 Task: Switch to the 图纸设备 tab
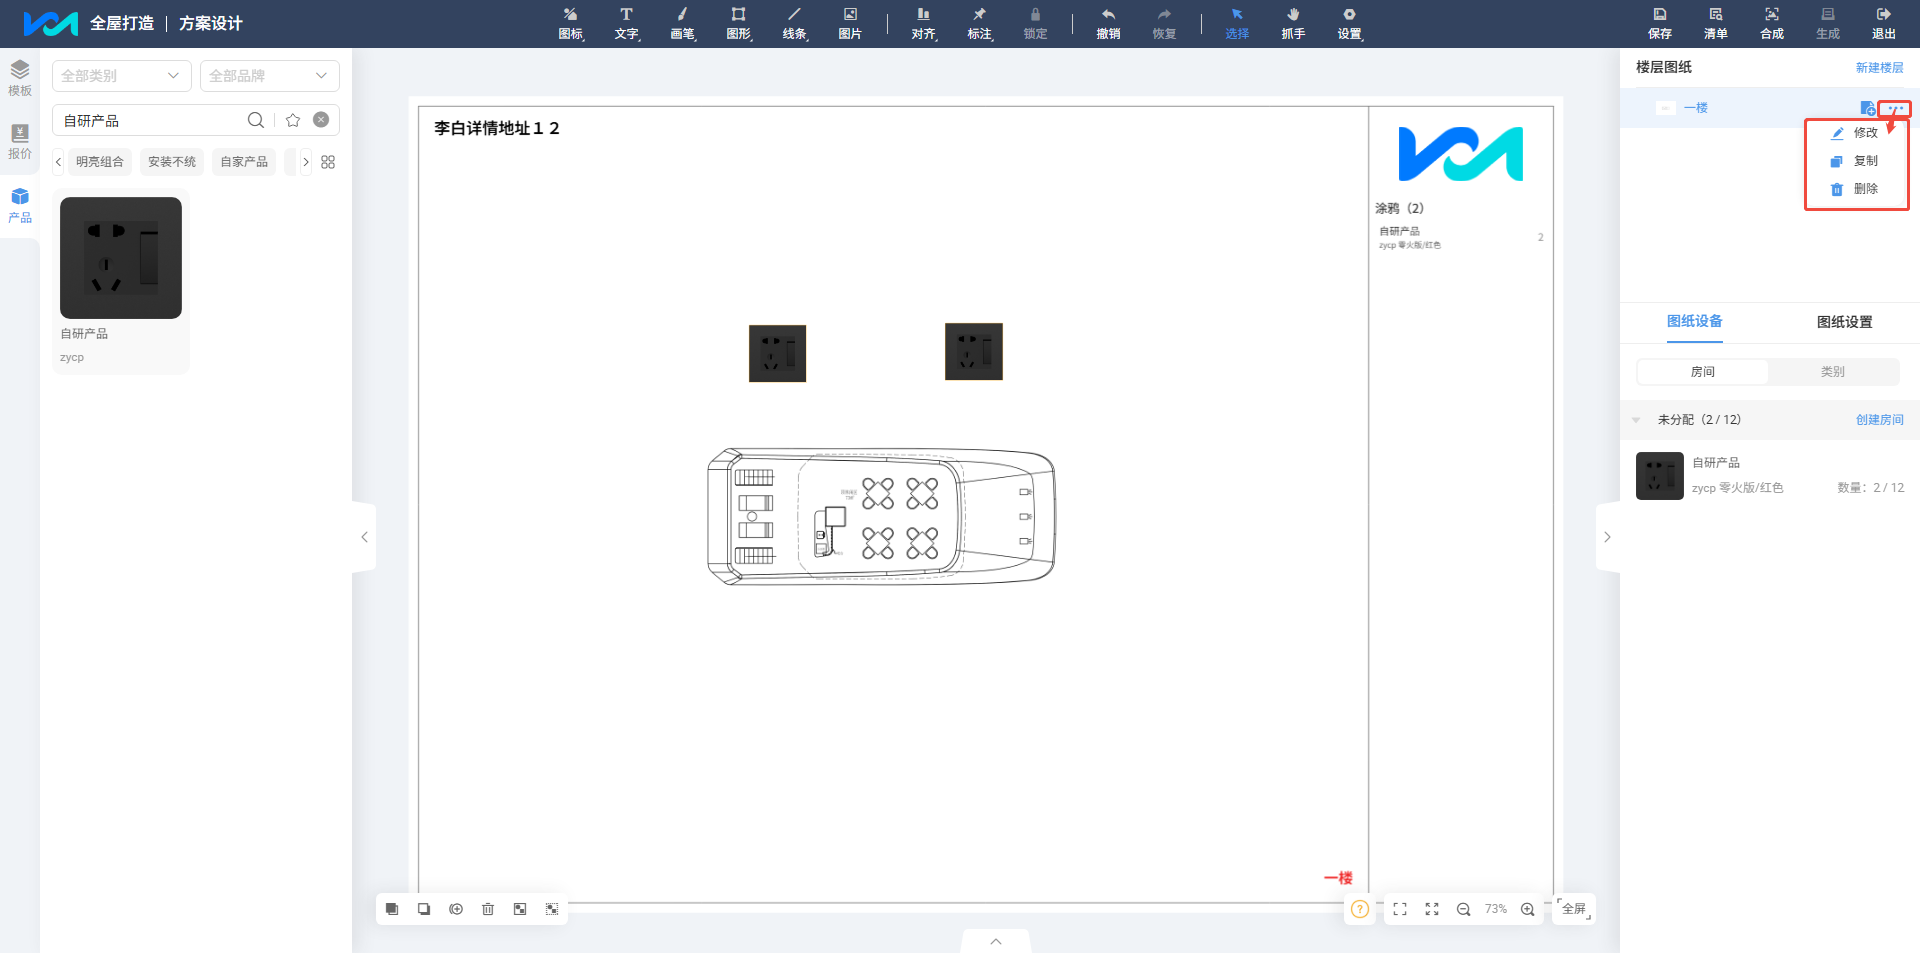[x=1695, y=322]
